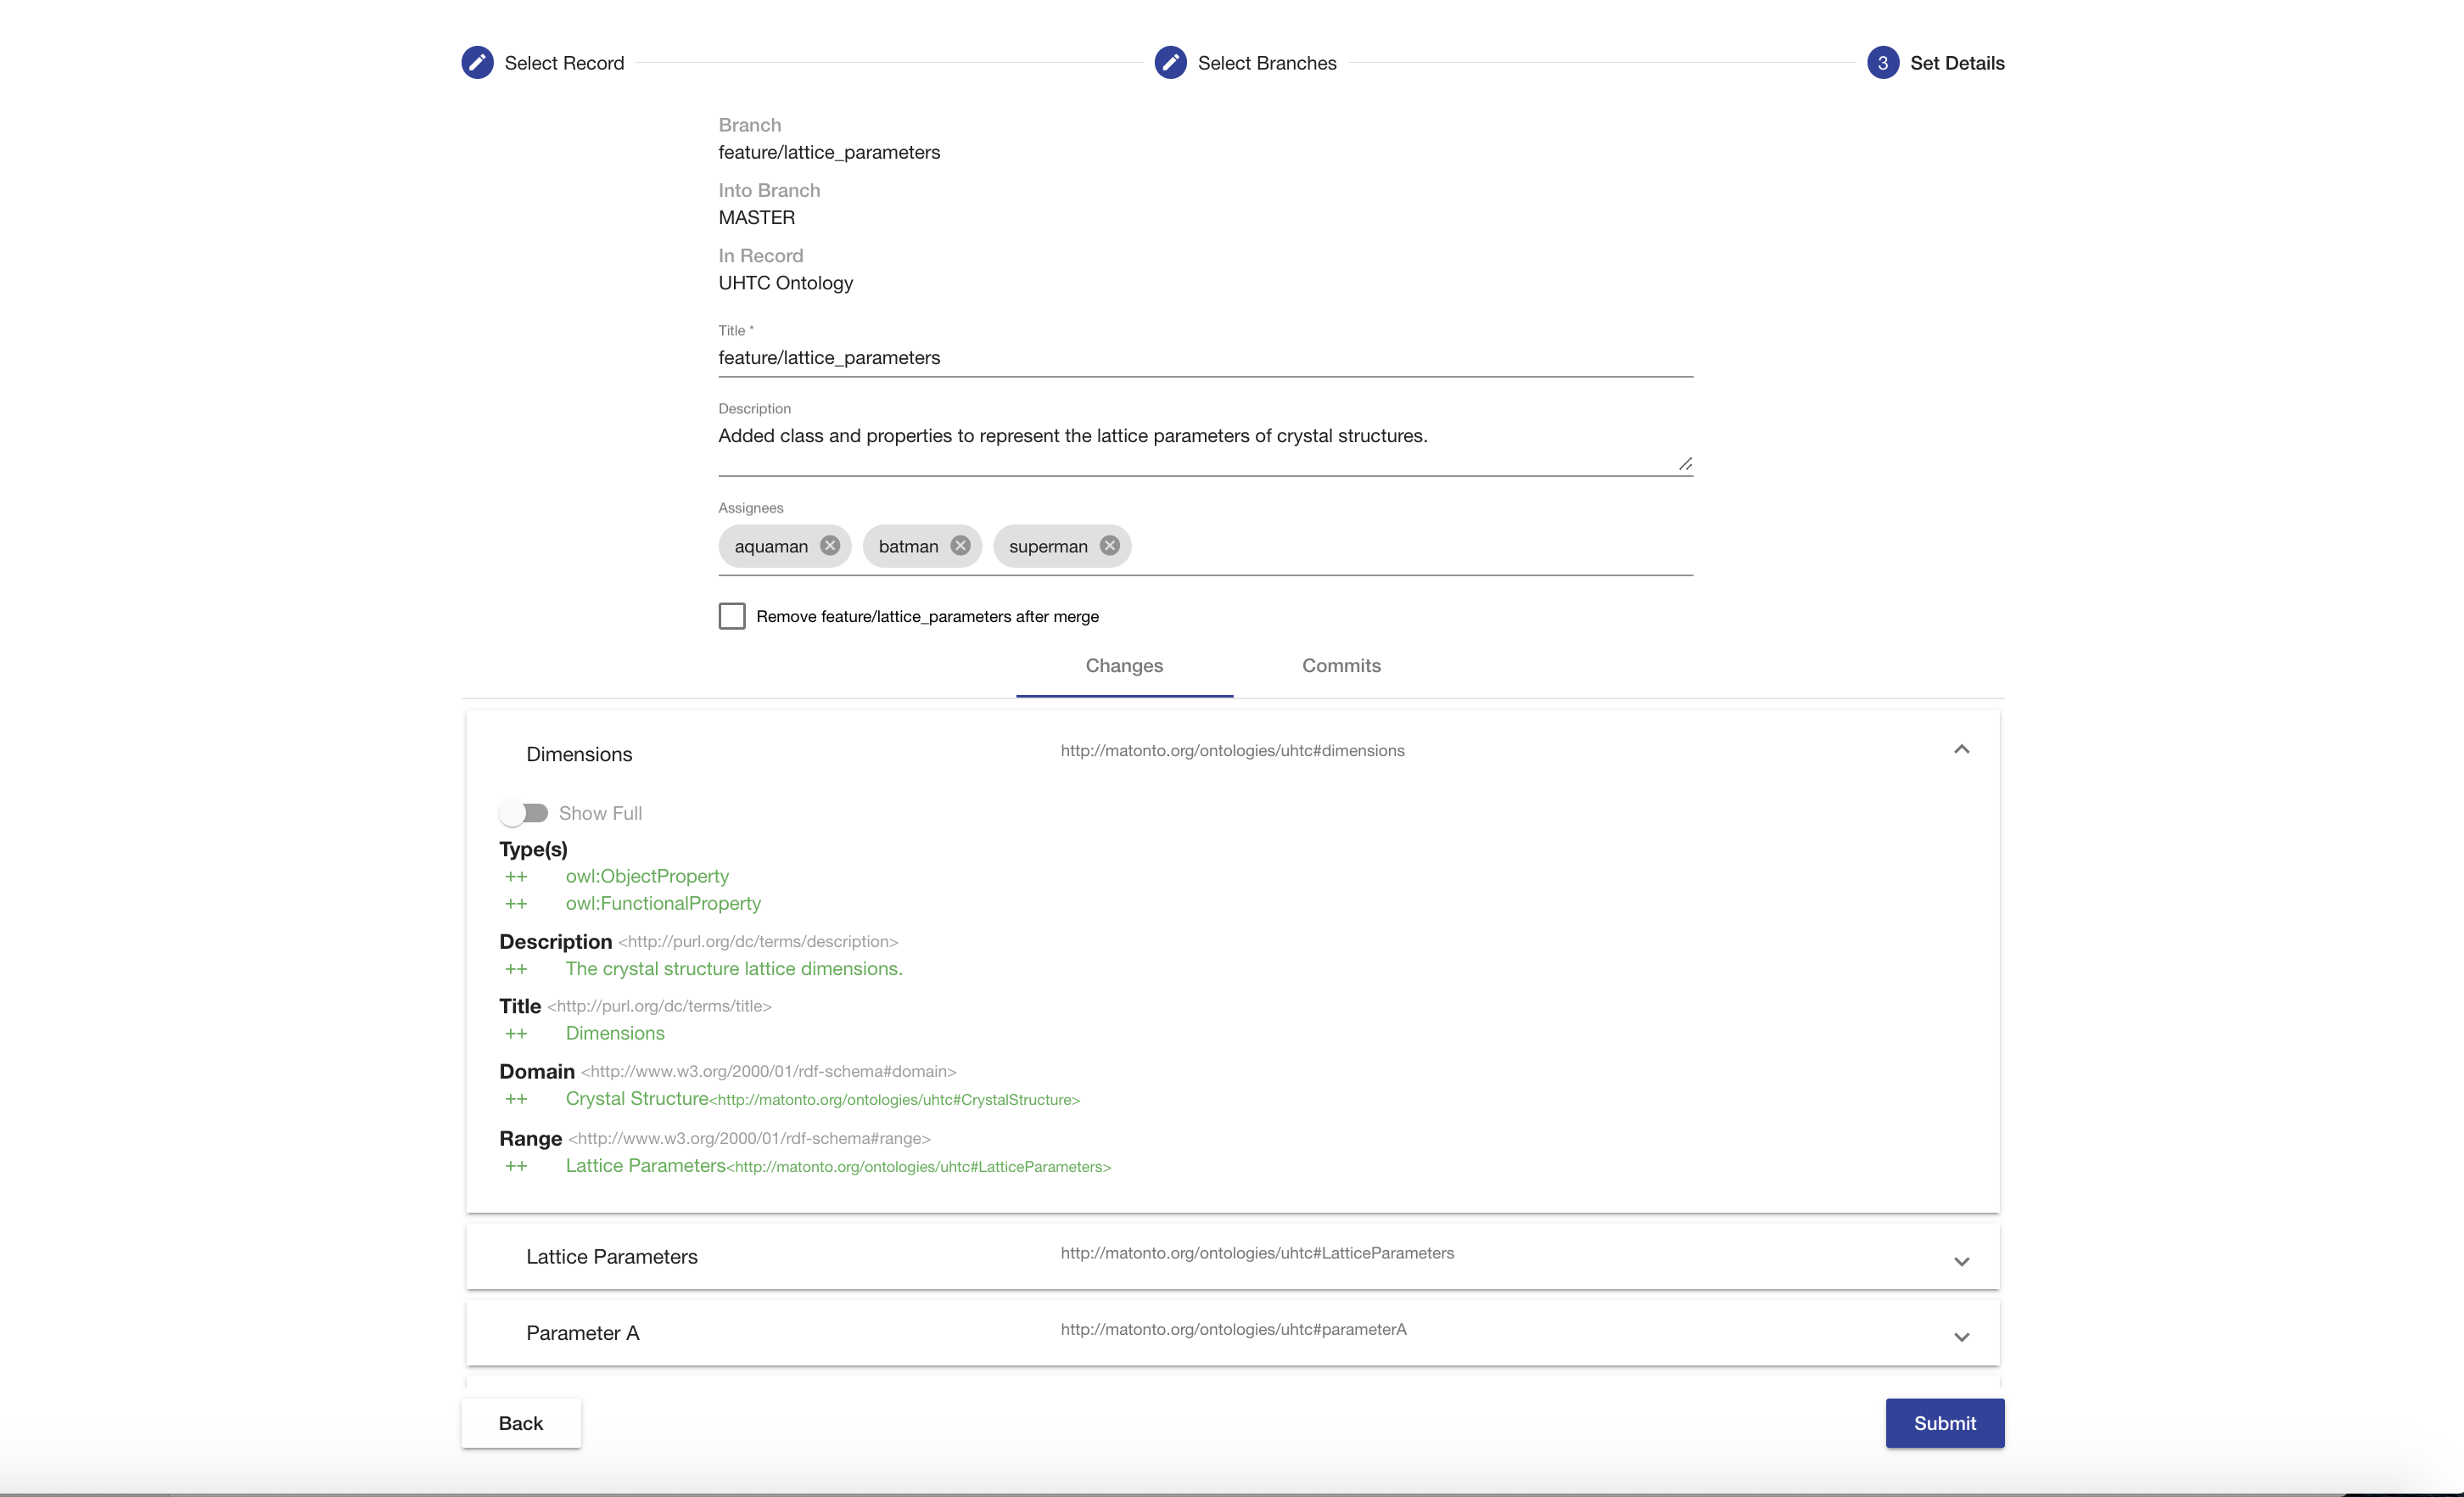Expand the Lattice Parameters panel
Screen dimensions: 2464x1497
1961,1260
